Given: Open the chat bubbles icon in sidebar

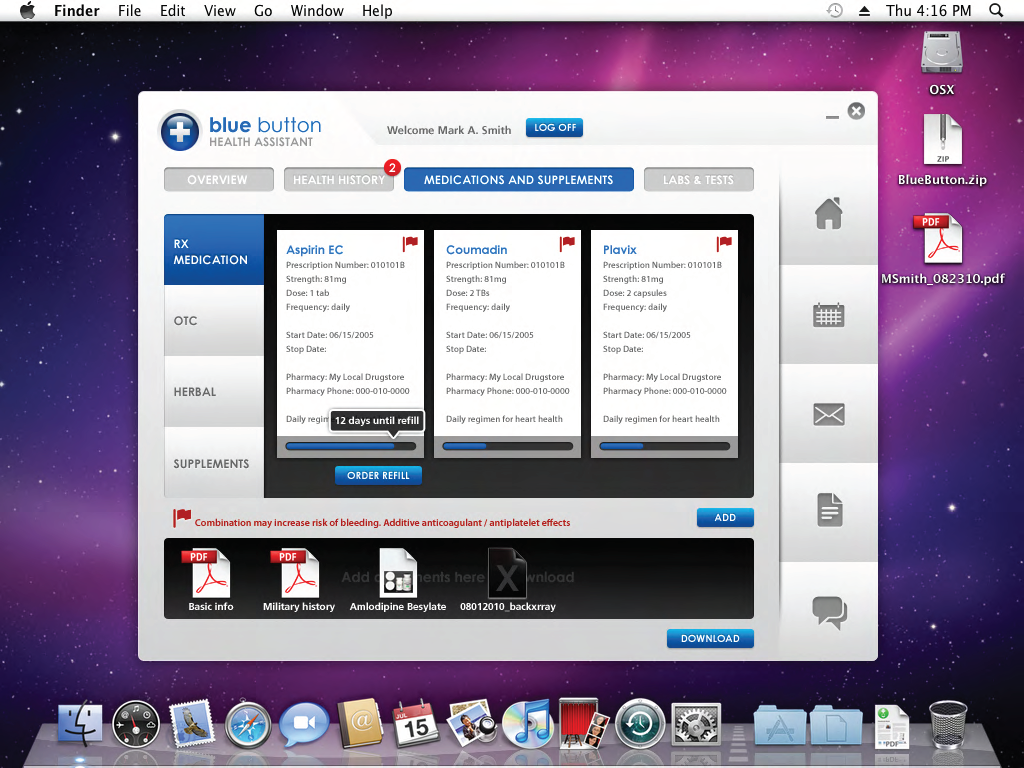Looking at the screenshot, I should (829, 613).
